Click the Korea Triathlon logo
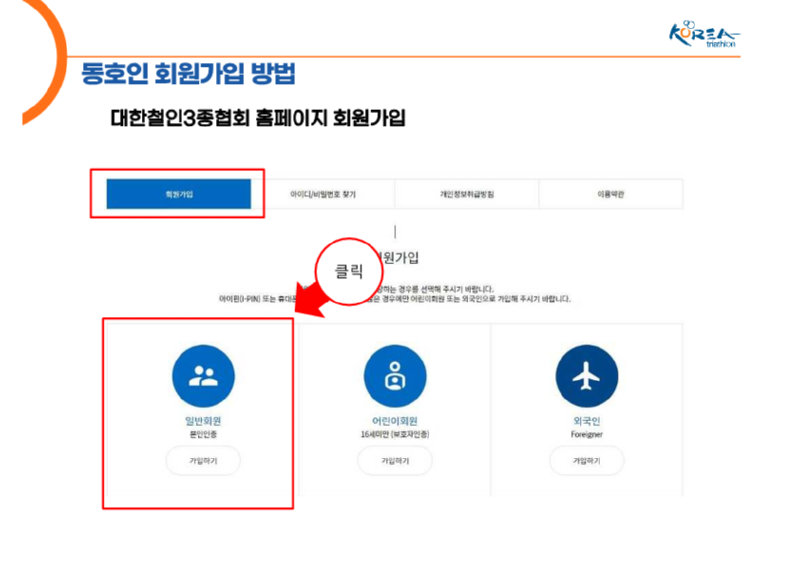Screen dimensions: 800x566 pyautogui.click(x=704, y=34)
